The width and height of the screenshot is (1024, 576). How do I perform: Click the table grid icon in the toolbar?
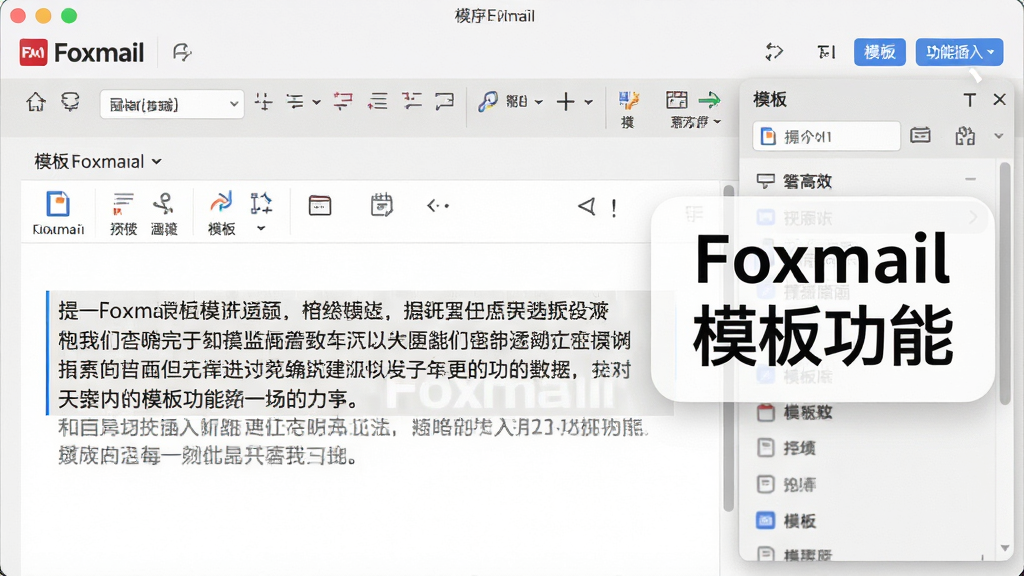coord(677,100)
